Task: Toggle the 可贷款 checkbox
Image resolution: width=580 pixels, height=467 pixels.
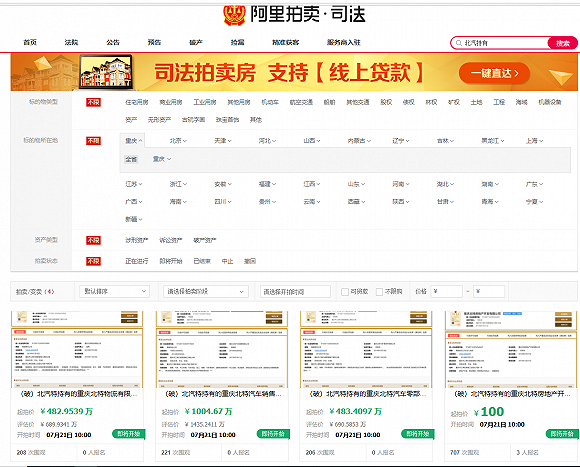Action: [345, 292]
